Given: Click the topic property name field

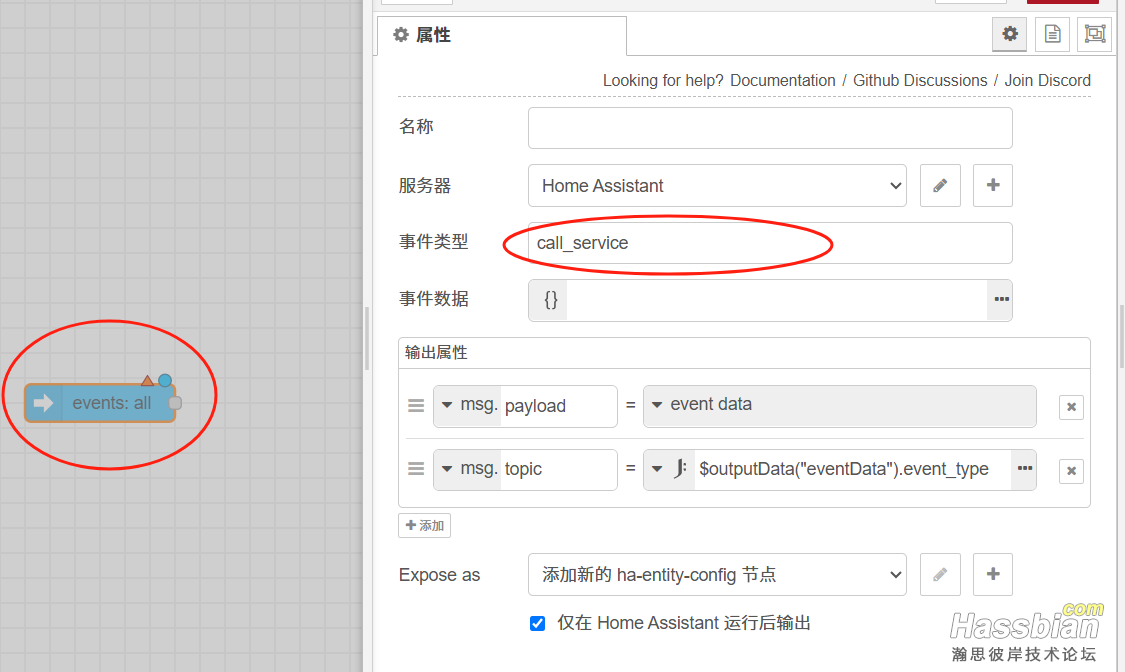Looking at the screenshot, I should click(x=558, y=469).
